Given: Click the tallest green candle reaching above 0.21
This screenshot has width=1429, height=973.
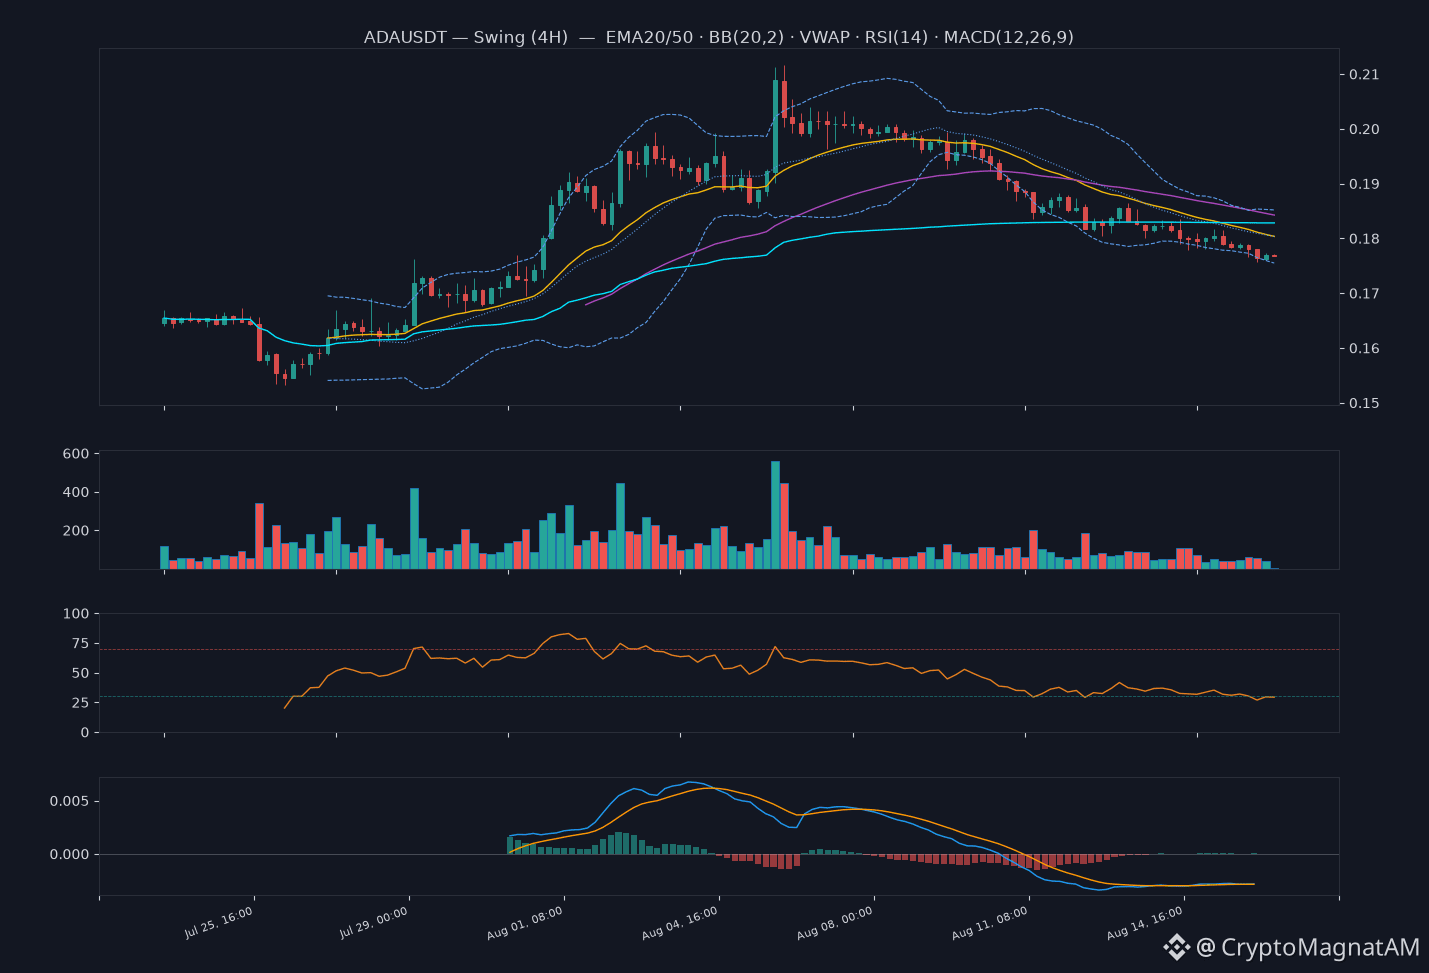Looking at the screenshot, I should (775, 127).
